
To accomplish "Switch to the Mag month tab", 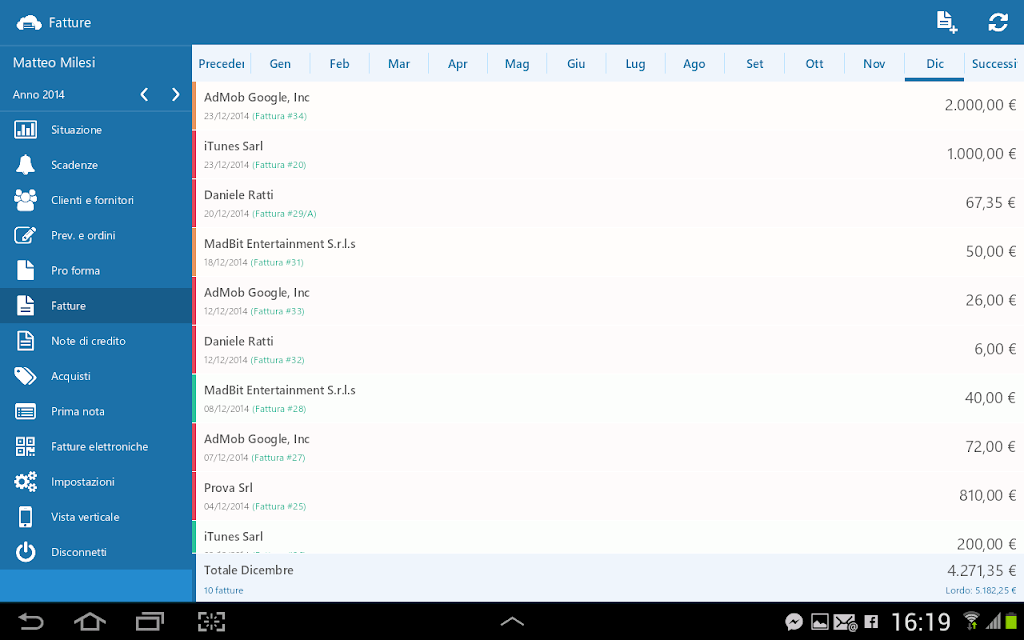I will click(517, 63).
